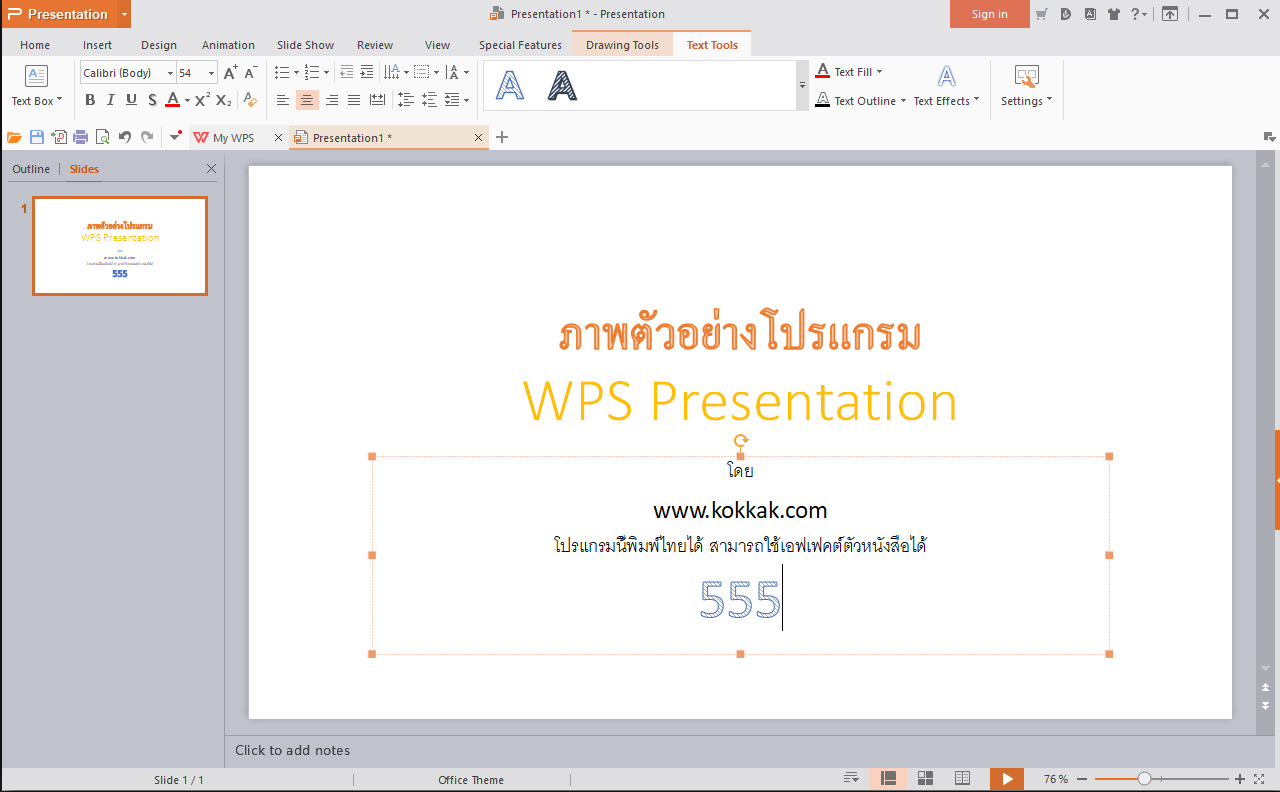This screenshot has width=1280, height=792.
Task: Expand the numbering dropdown arrow
Action: [x=326, y=73]
